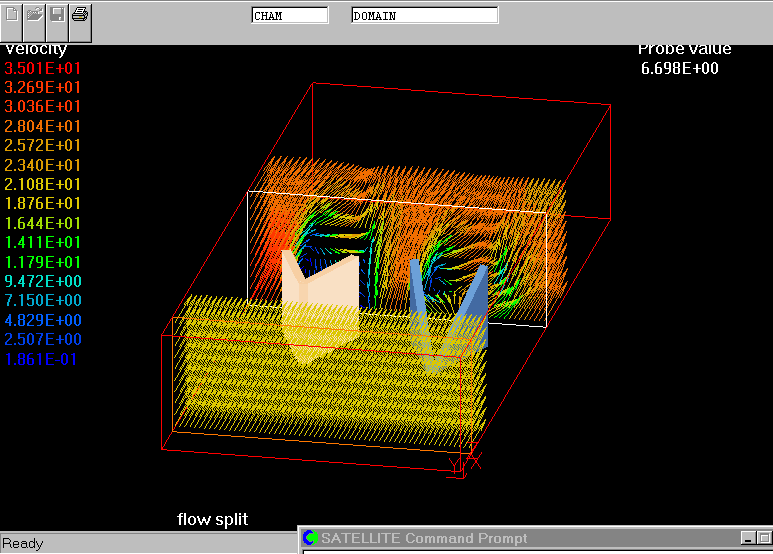Minimize the SATELLITE Command Prompt window

tap(747, 539)
